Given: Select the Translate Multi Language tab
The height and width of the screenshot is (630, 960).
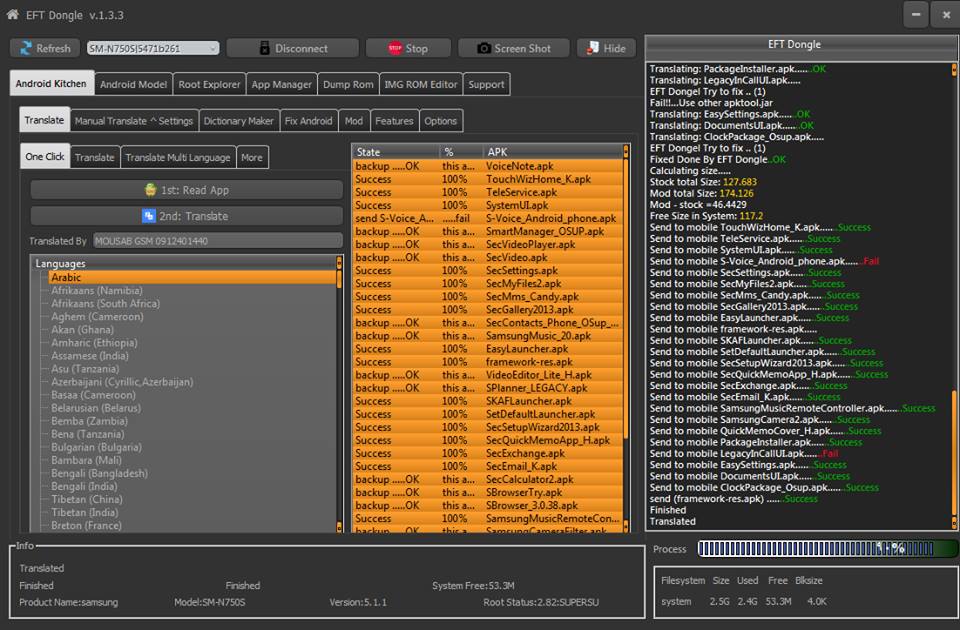Looking at the screenshot, I should tap(178, 157).
